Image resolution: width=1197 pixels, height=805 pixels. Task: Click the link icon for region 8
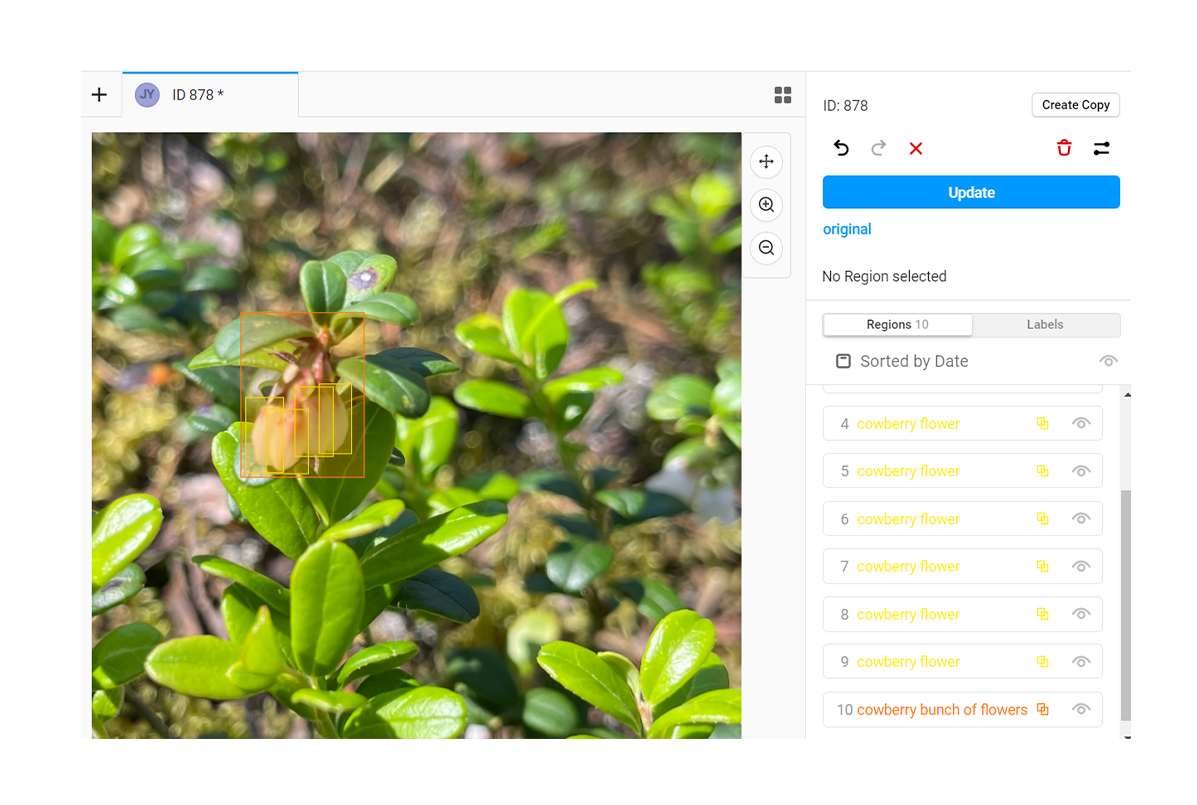[x=1043, y=614]
